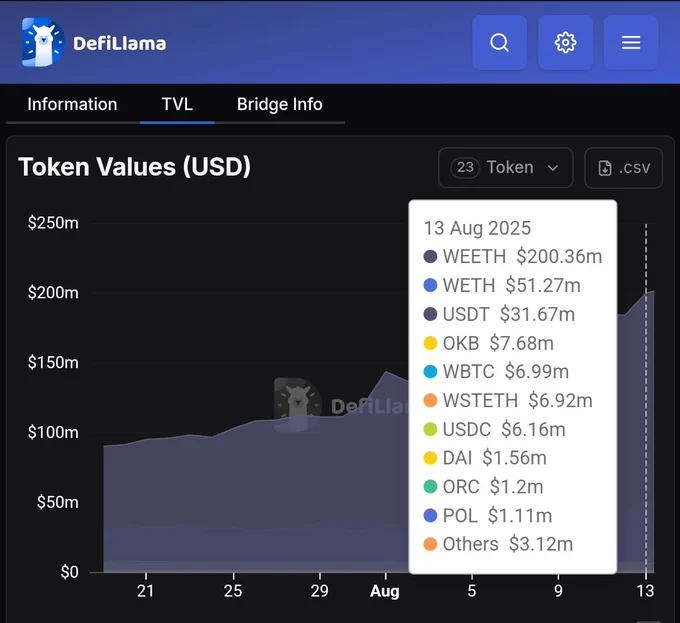Screen dimensions: 680x623
Task: Click the '13 Aug 2025' tooltip date
Action: pyautogui.click(x=477, y=228)
